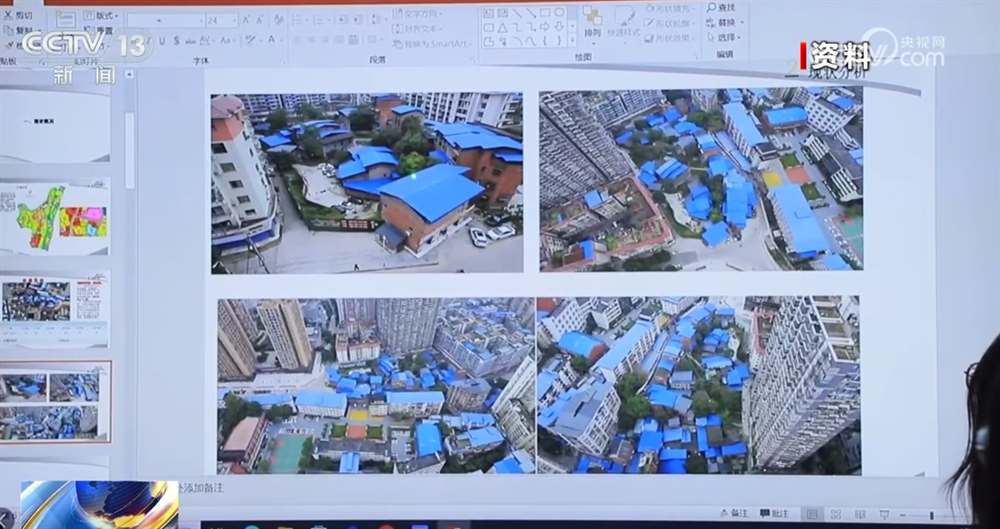The image size is (1000, 529).
Task: Open the font size dropdown
Action: [x=235, y=20]
